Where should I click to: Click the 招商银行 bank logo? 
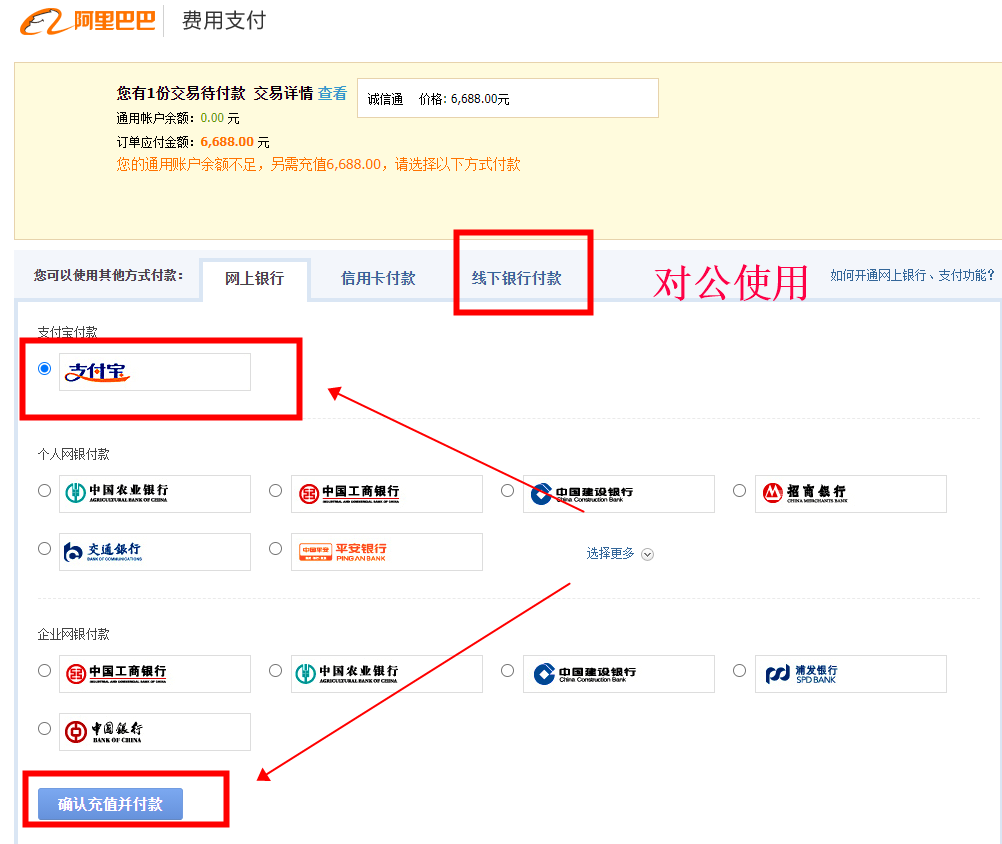tap(850, 493)
